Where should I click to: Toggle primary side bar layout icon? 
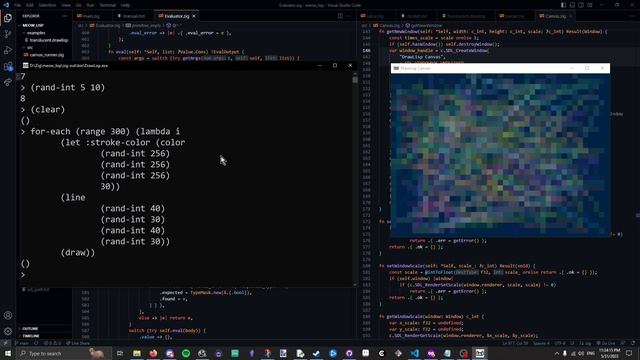tap(563, 5)
